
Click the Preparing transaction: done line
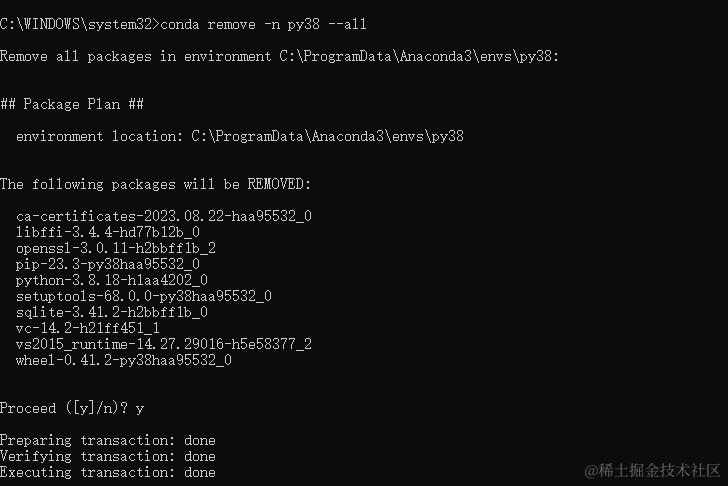pos(108,440)
